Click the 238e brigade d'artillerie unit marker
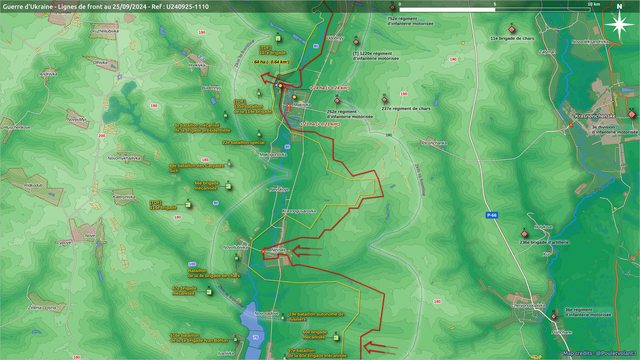The height and width of the screenshot is (360, 640). click(x=524, y=234)
